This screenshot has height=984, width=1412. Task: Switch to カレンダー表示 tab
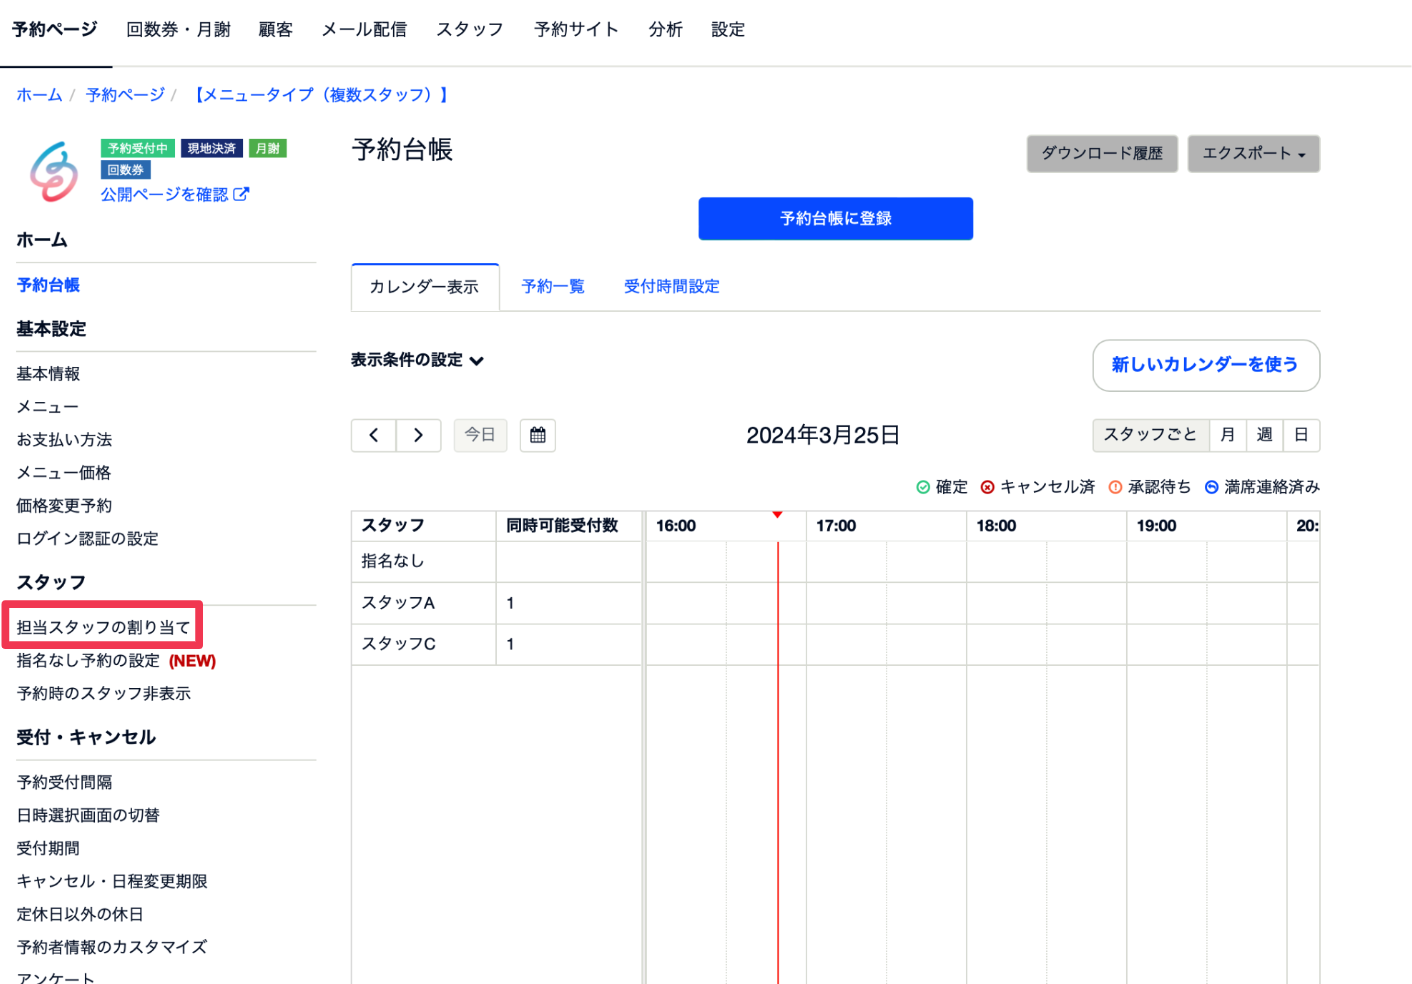[x=425, y=287]
